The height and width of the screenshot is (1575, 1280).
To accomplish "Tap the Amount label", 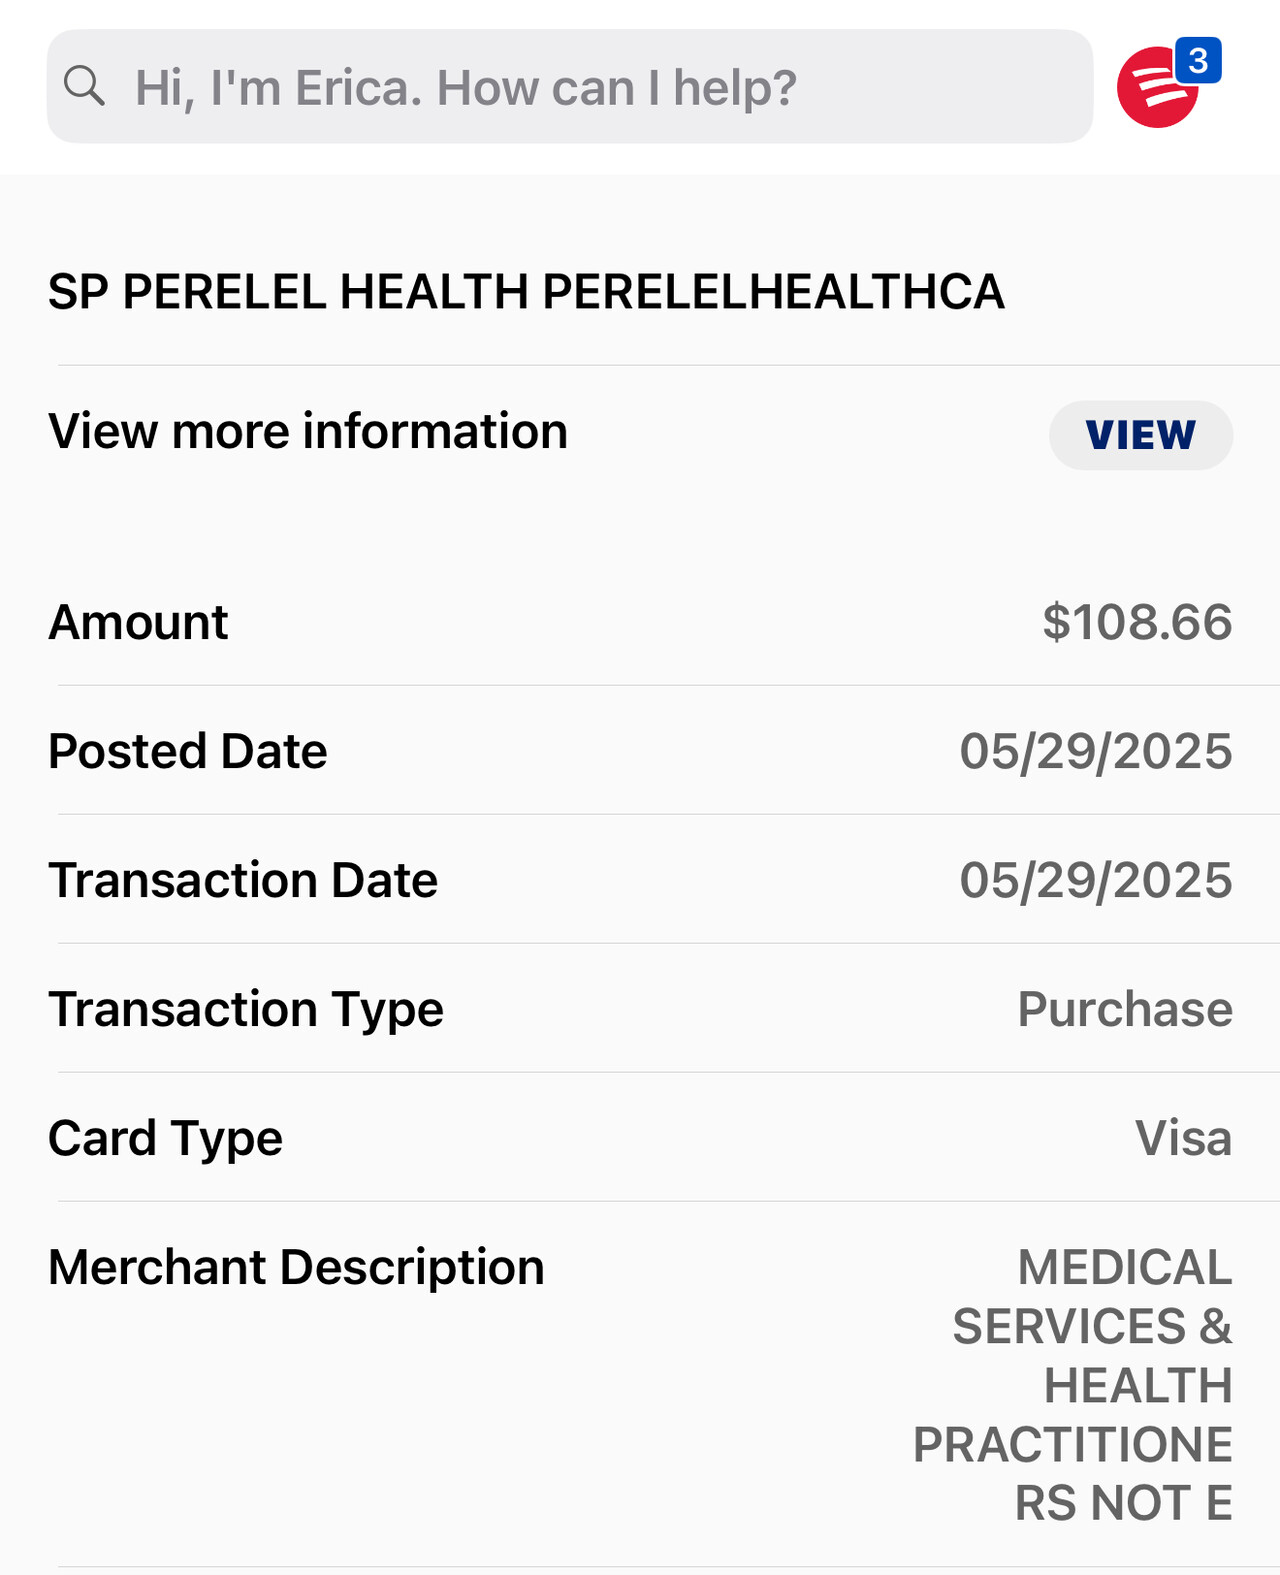I will tap(138, 622).
